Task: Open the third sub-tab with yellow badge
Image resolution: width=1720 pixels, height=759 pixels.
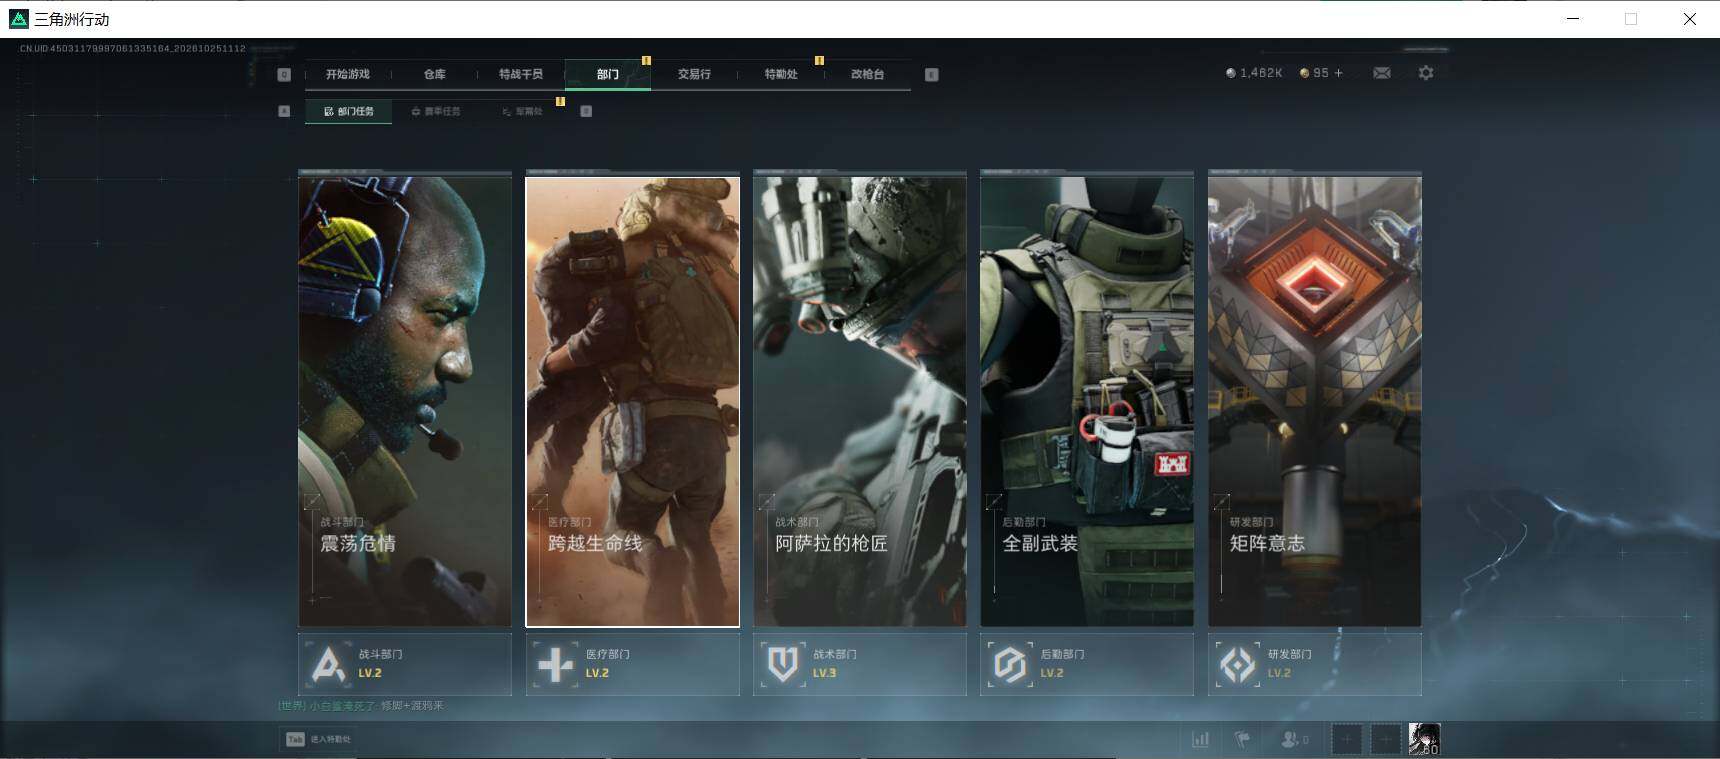Action: (522, 111)
